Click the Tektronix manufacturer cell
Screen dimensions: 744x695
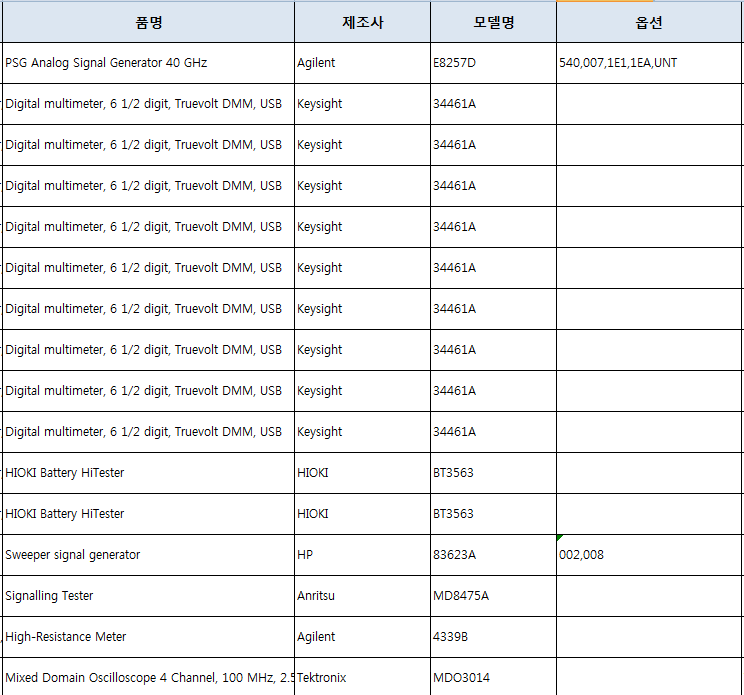click(x=362, y=678)
